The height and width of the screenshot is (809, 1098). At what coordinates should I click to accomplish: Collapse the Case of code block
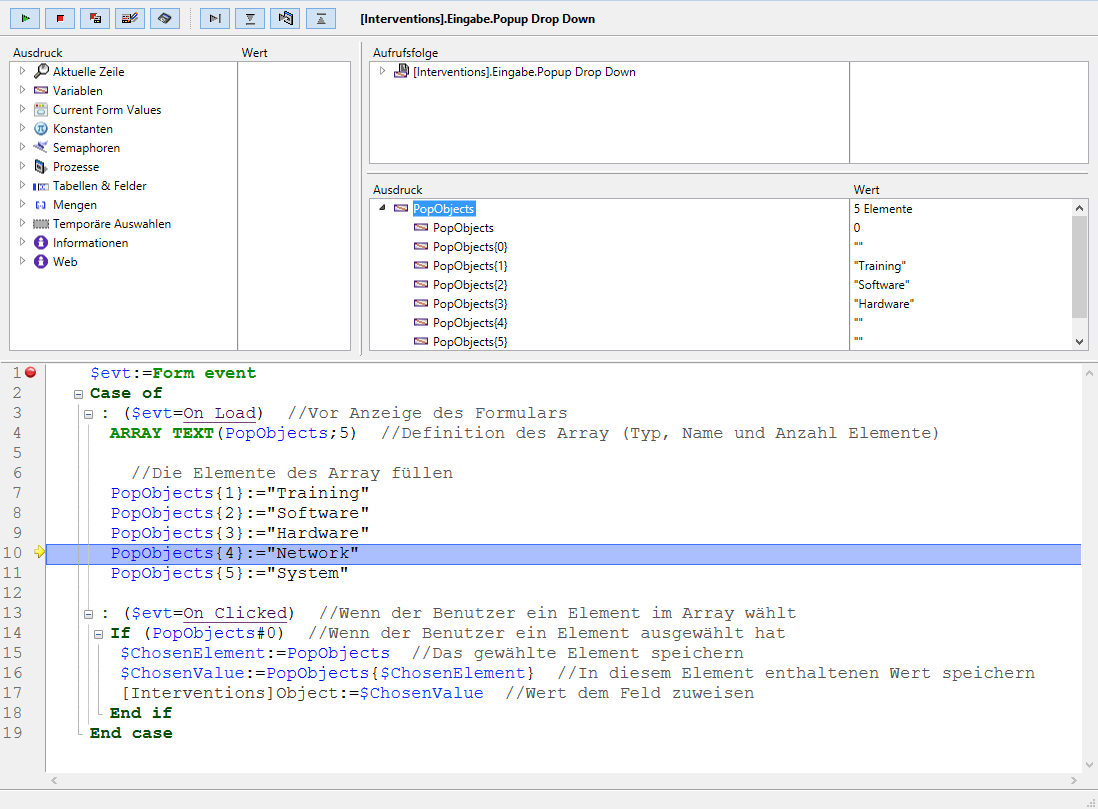click(x=79, y=394)
